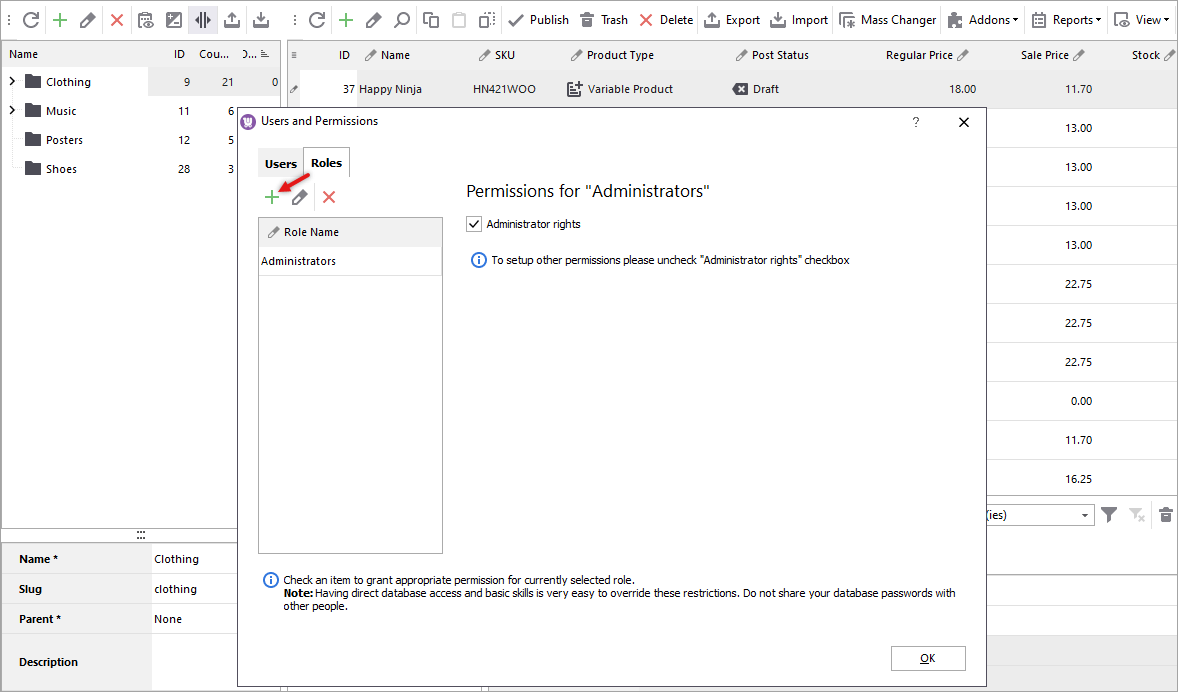
Task: Refresh the category list
Action: point(31,20)
